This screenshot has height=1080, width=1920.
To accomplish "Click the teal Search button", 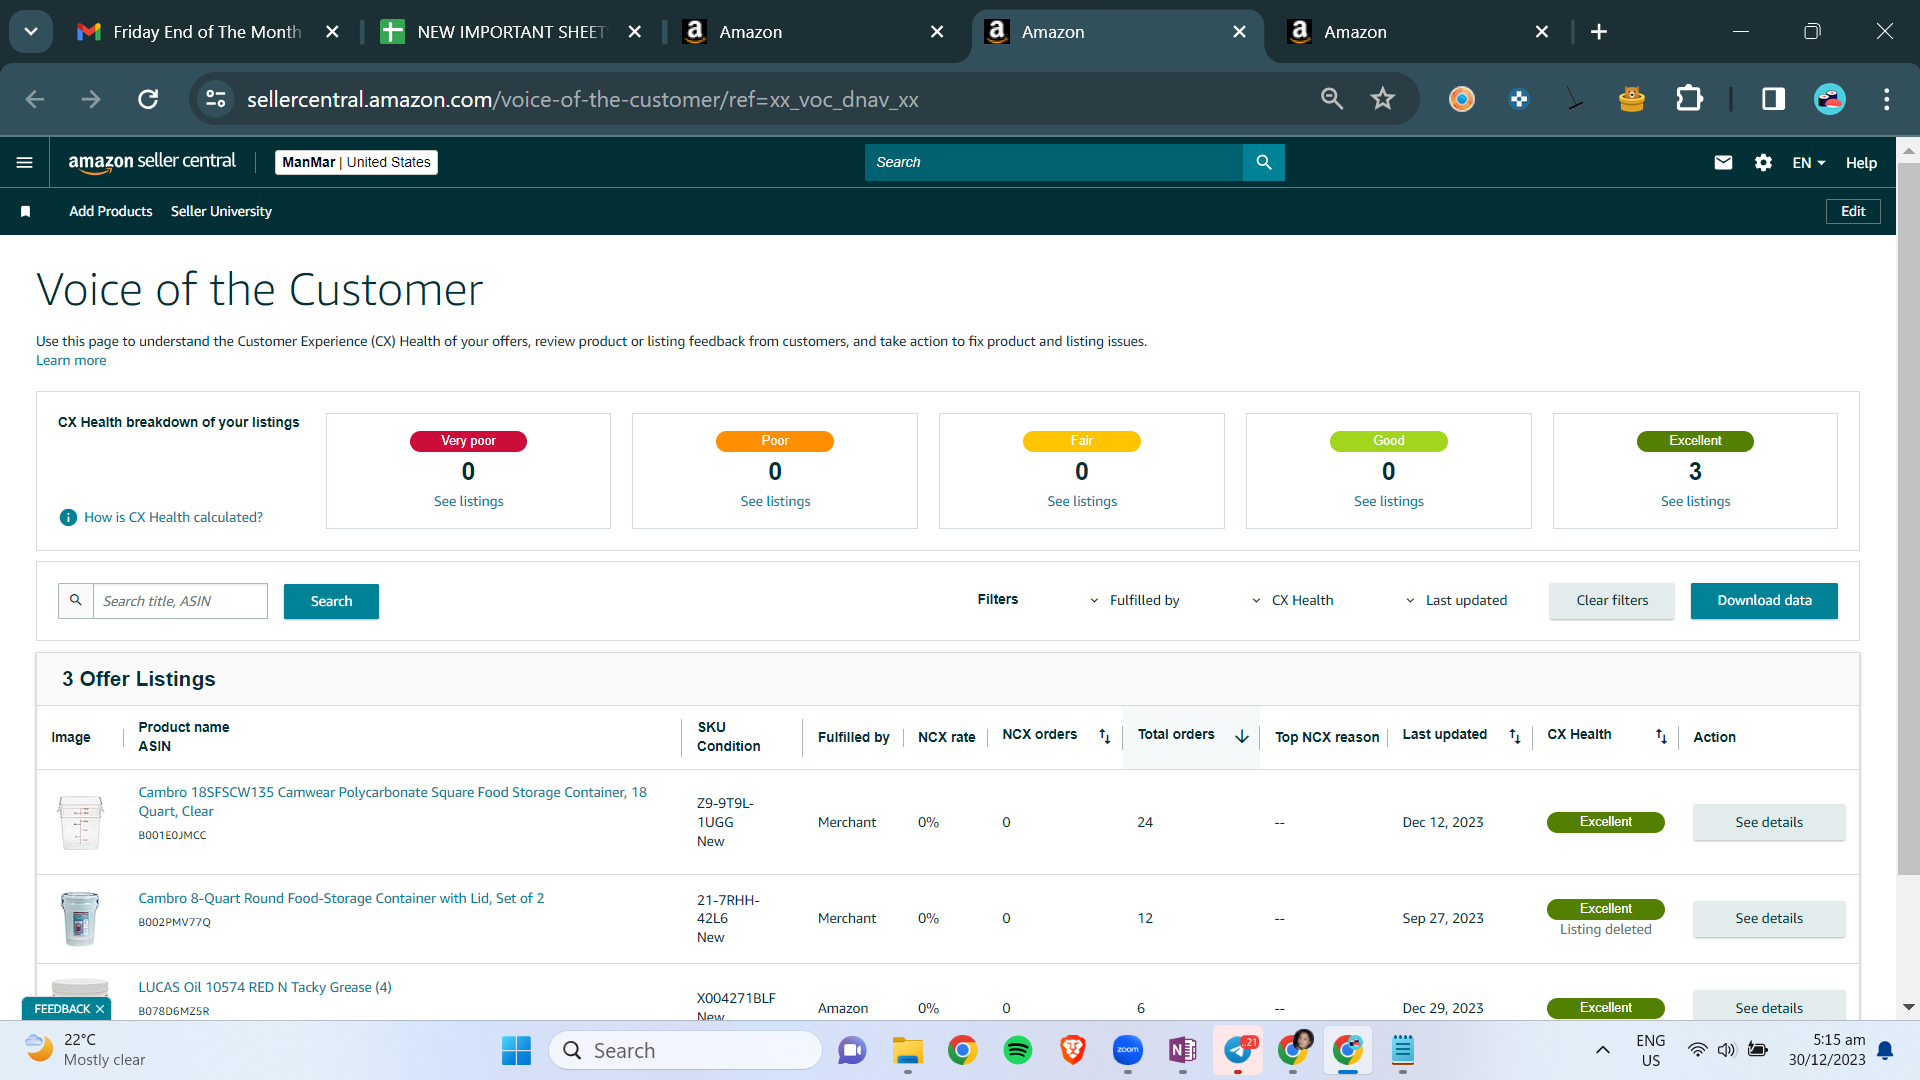I will point(331,601).
